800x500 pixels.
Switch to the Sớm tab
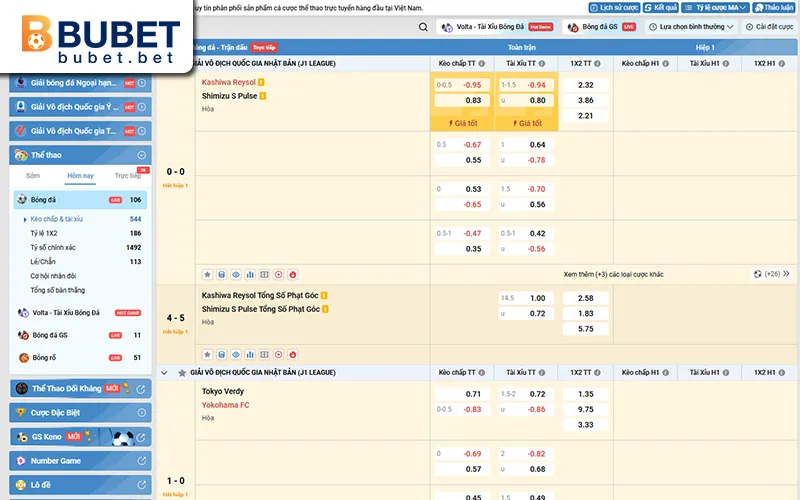[x=33, y=176]
